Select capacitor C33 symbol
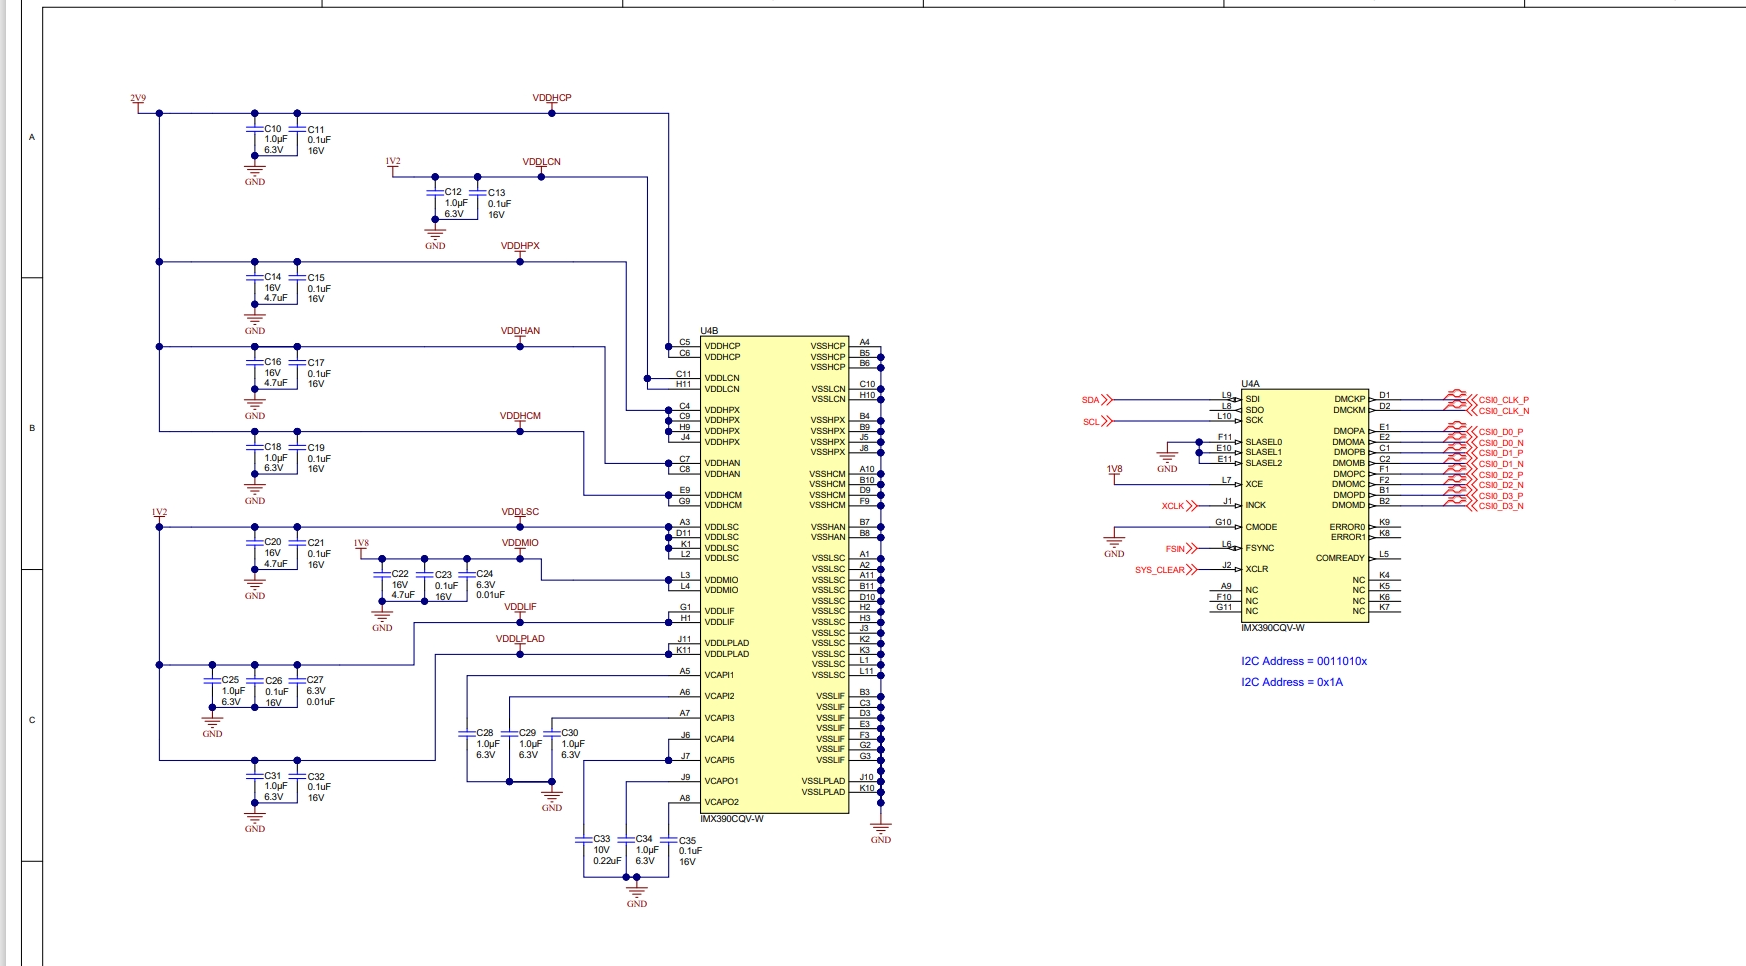Image resolution: width=1746 pixels, height=966 pixels. coord(584,840)
